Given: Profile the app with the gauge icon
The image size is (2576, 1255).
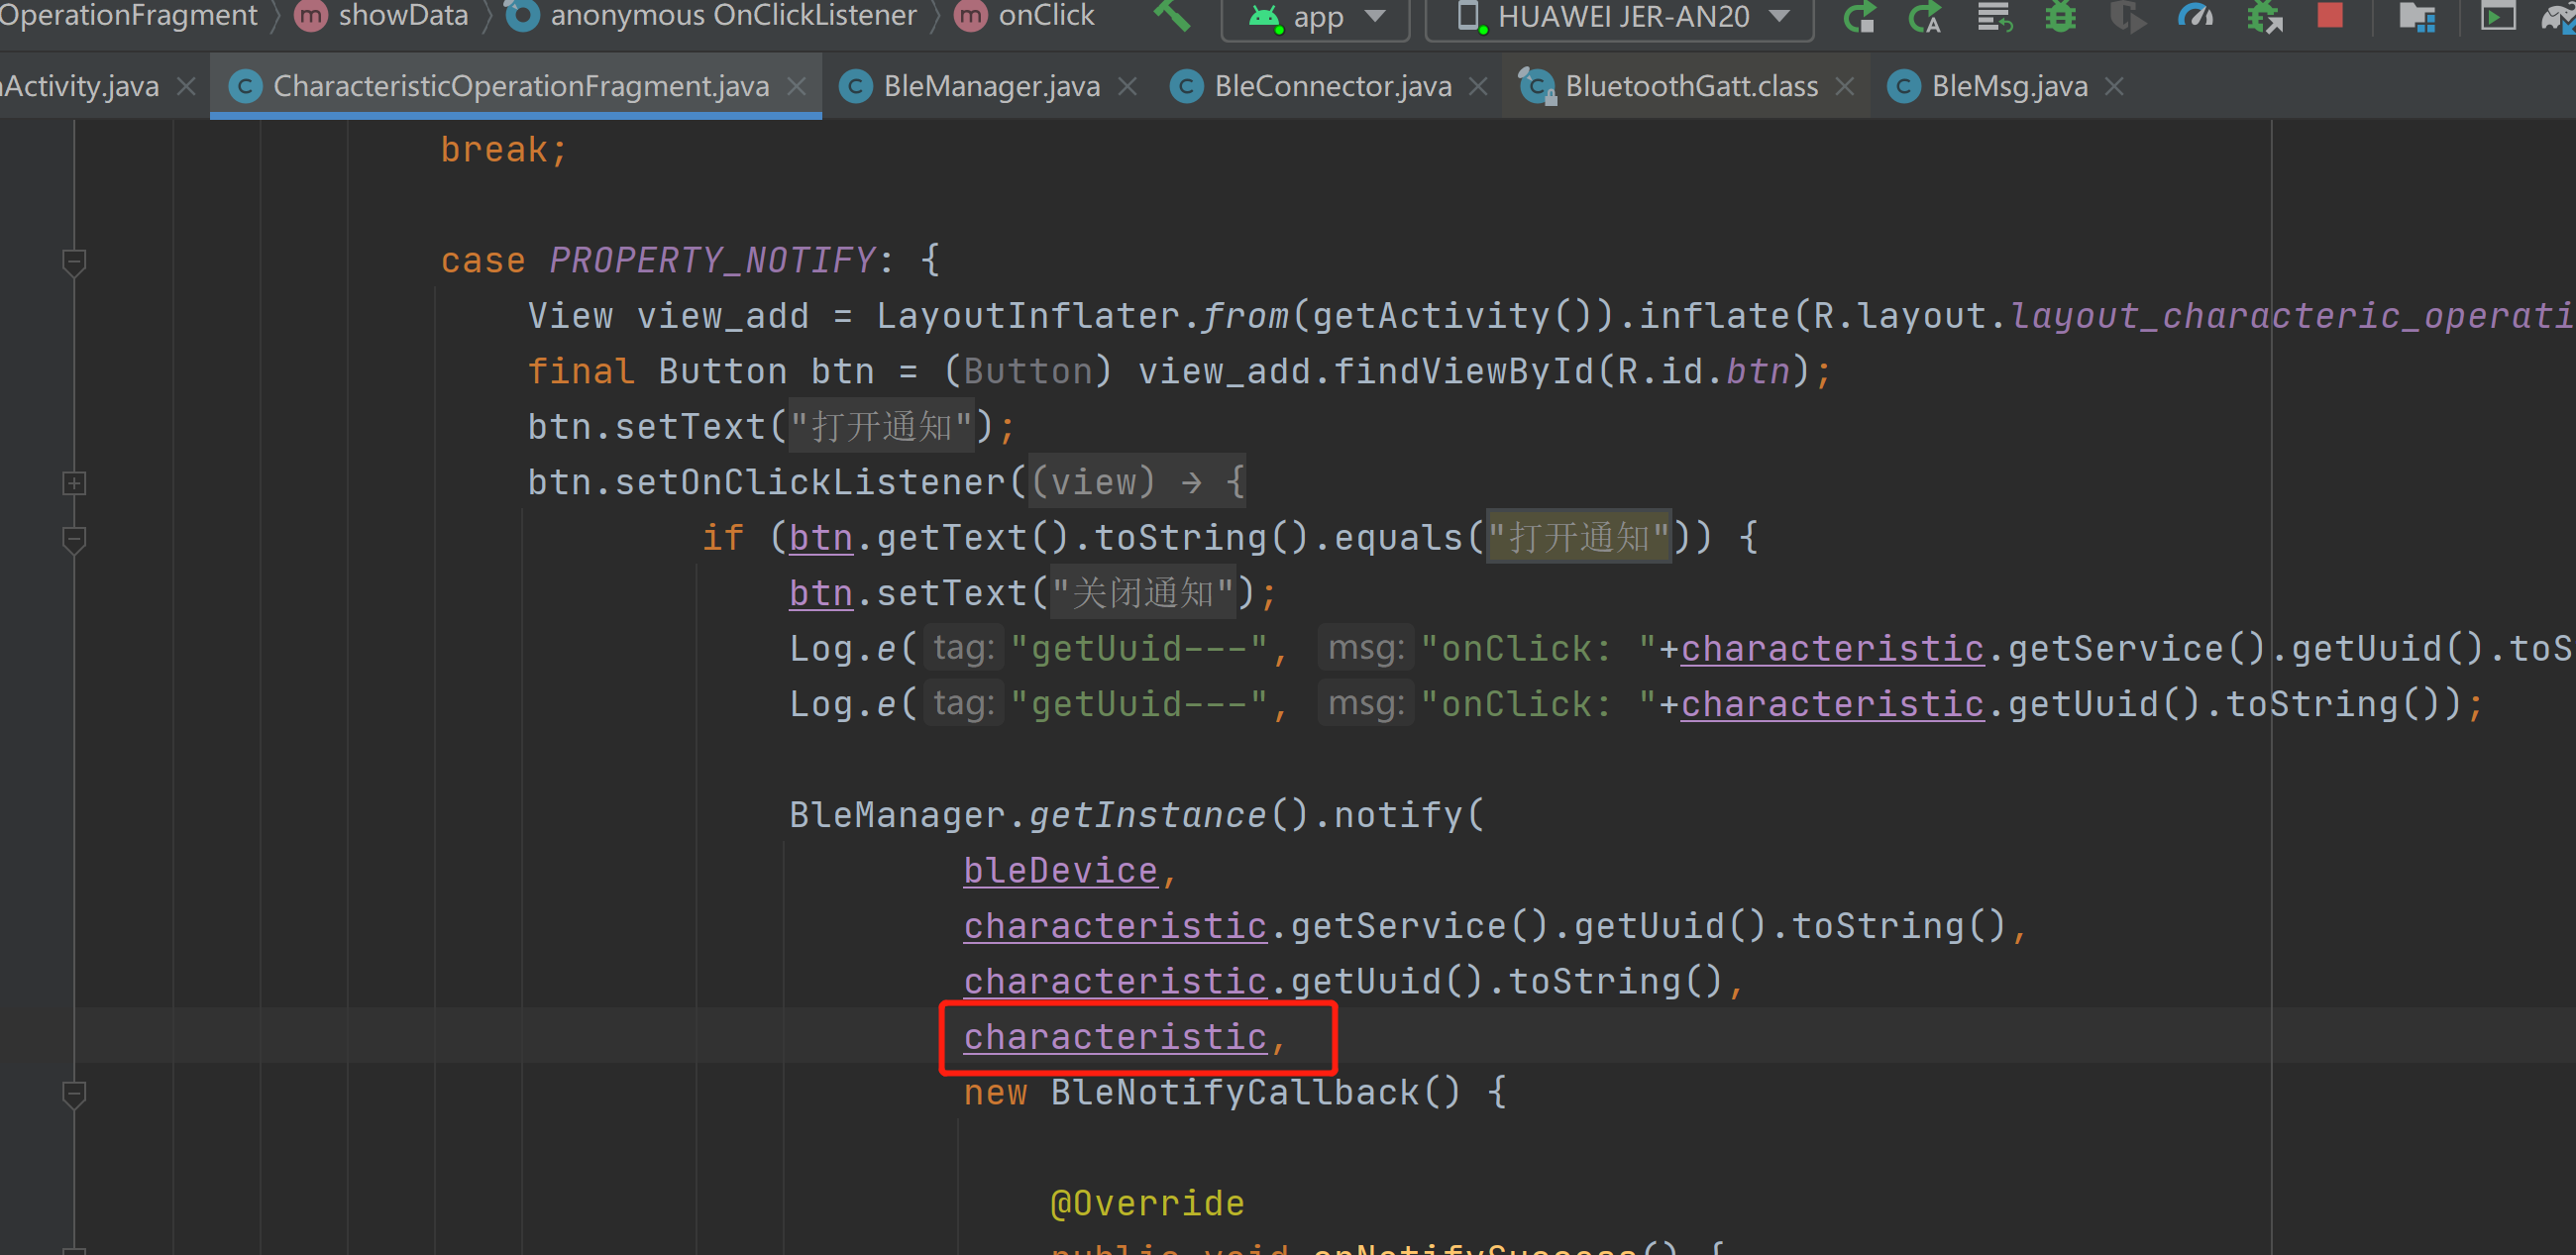Looking at the screenshot, I should (x=2194, y=17).
